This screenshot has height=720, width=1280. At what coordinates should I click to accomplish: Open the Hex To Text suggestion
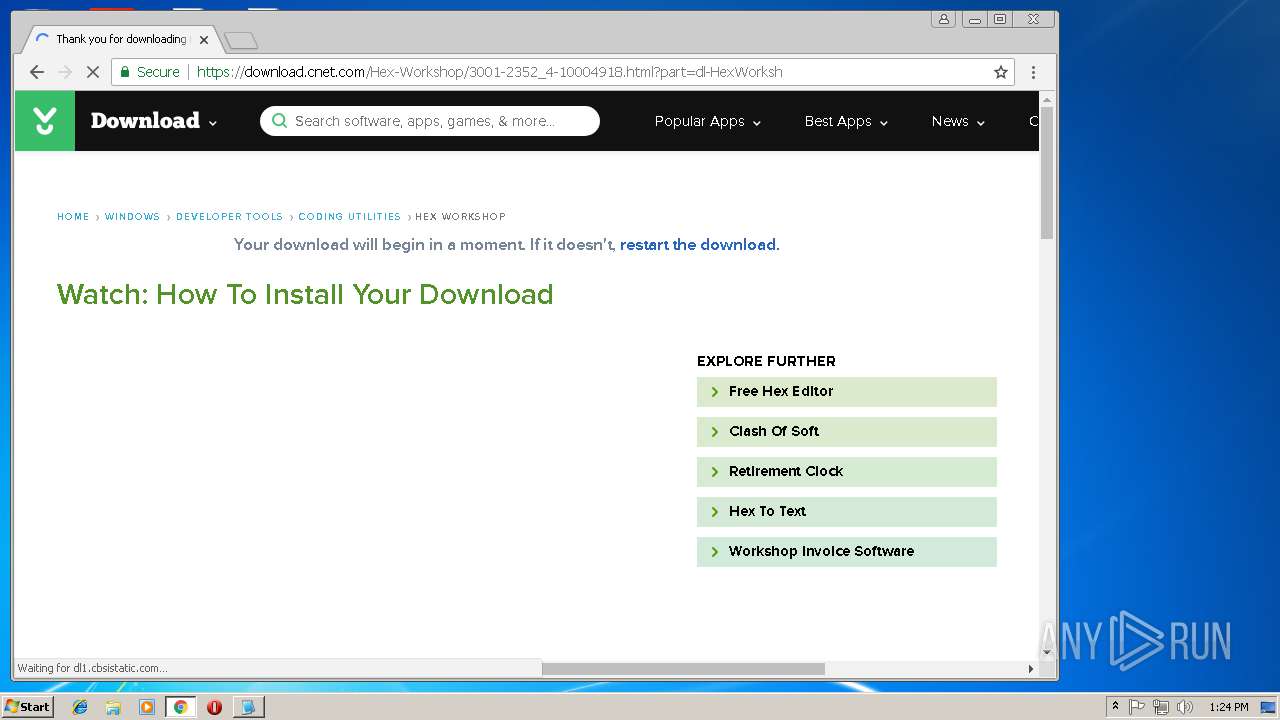pos(847,512)
